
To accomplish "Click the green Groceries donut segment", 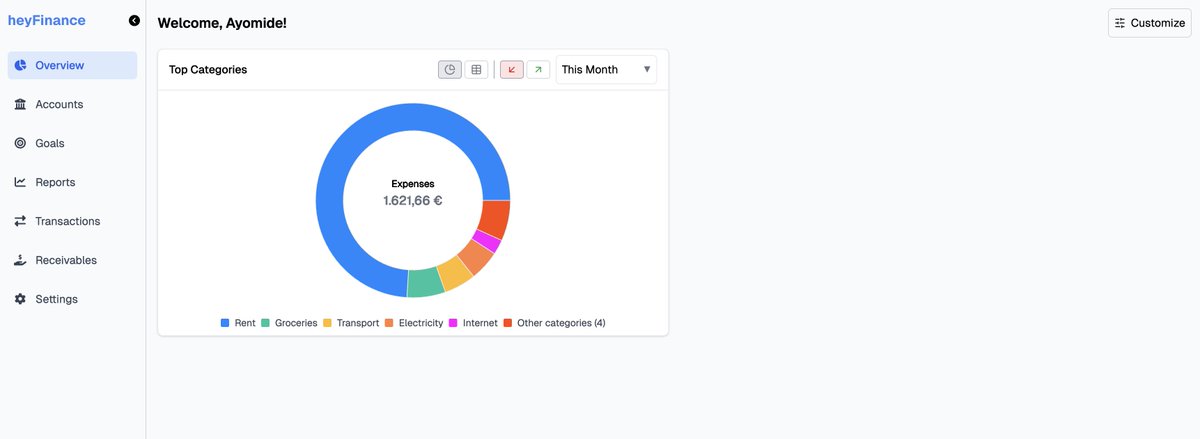I will (424, 283).
